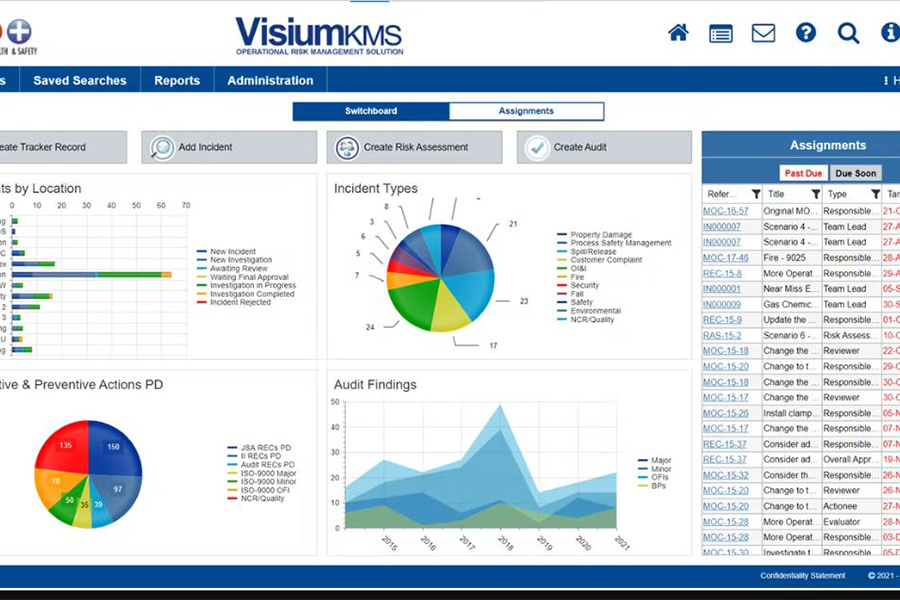Click the VisiumKMS logo
Viewport: 900px width, 600px height.
point(319,35)
